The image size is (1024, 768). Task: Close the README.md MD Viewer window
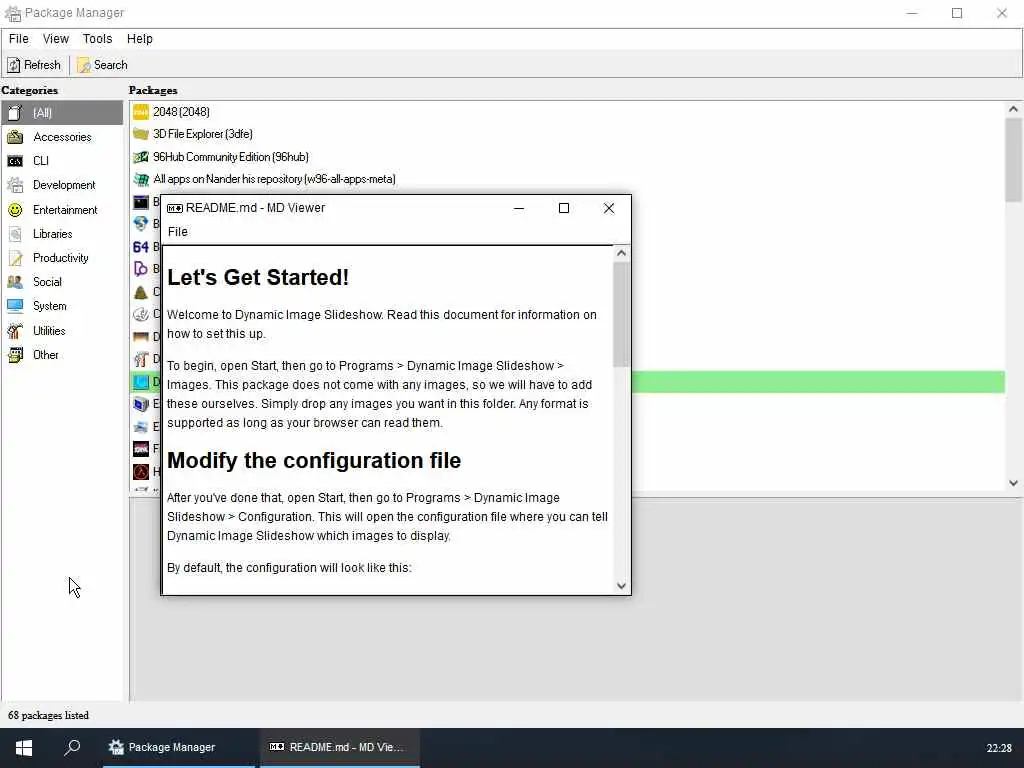click(609, 208)
